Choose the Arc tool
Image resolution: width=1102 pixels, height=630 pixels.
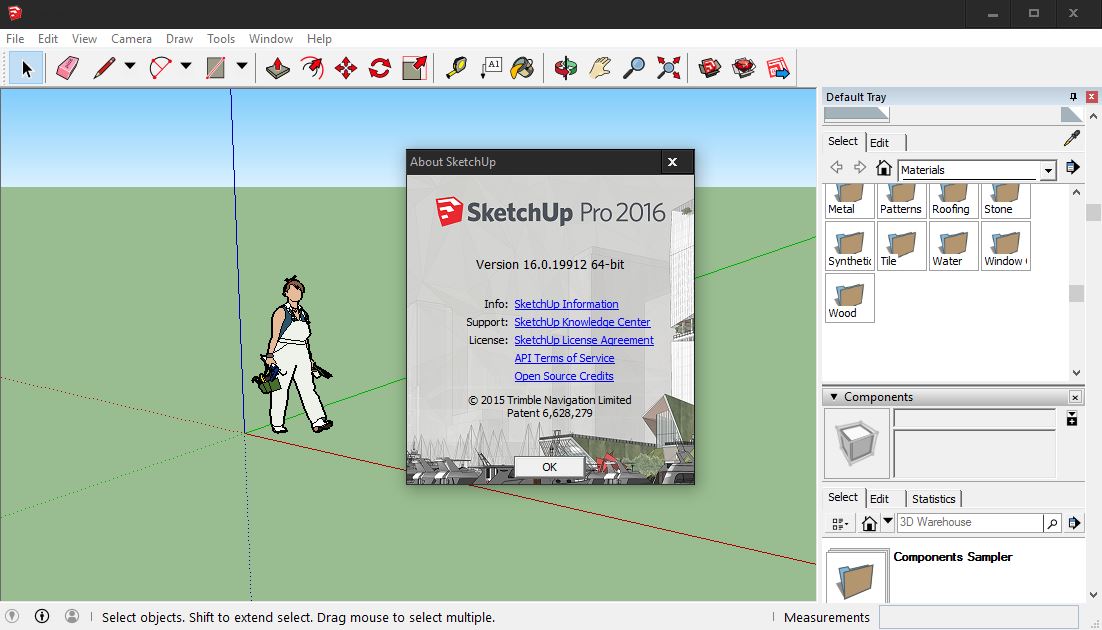tap(161, 68)
